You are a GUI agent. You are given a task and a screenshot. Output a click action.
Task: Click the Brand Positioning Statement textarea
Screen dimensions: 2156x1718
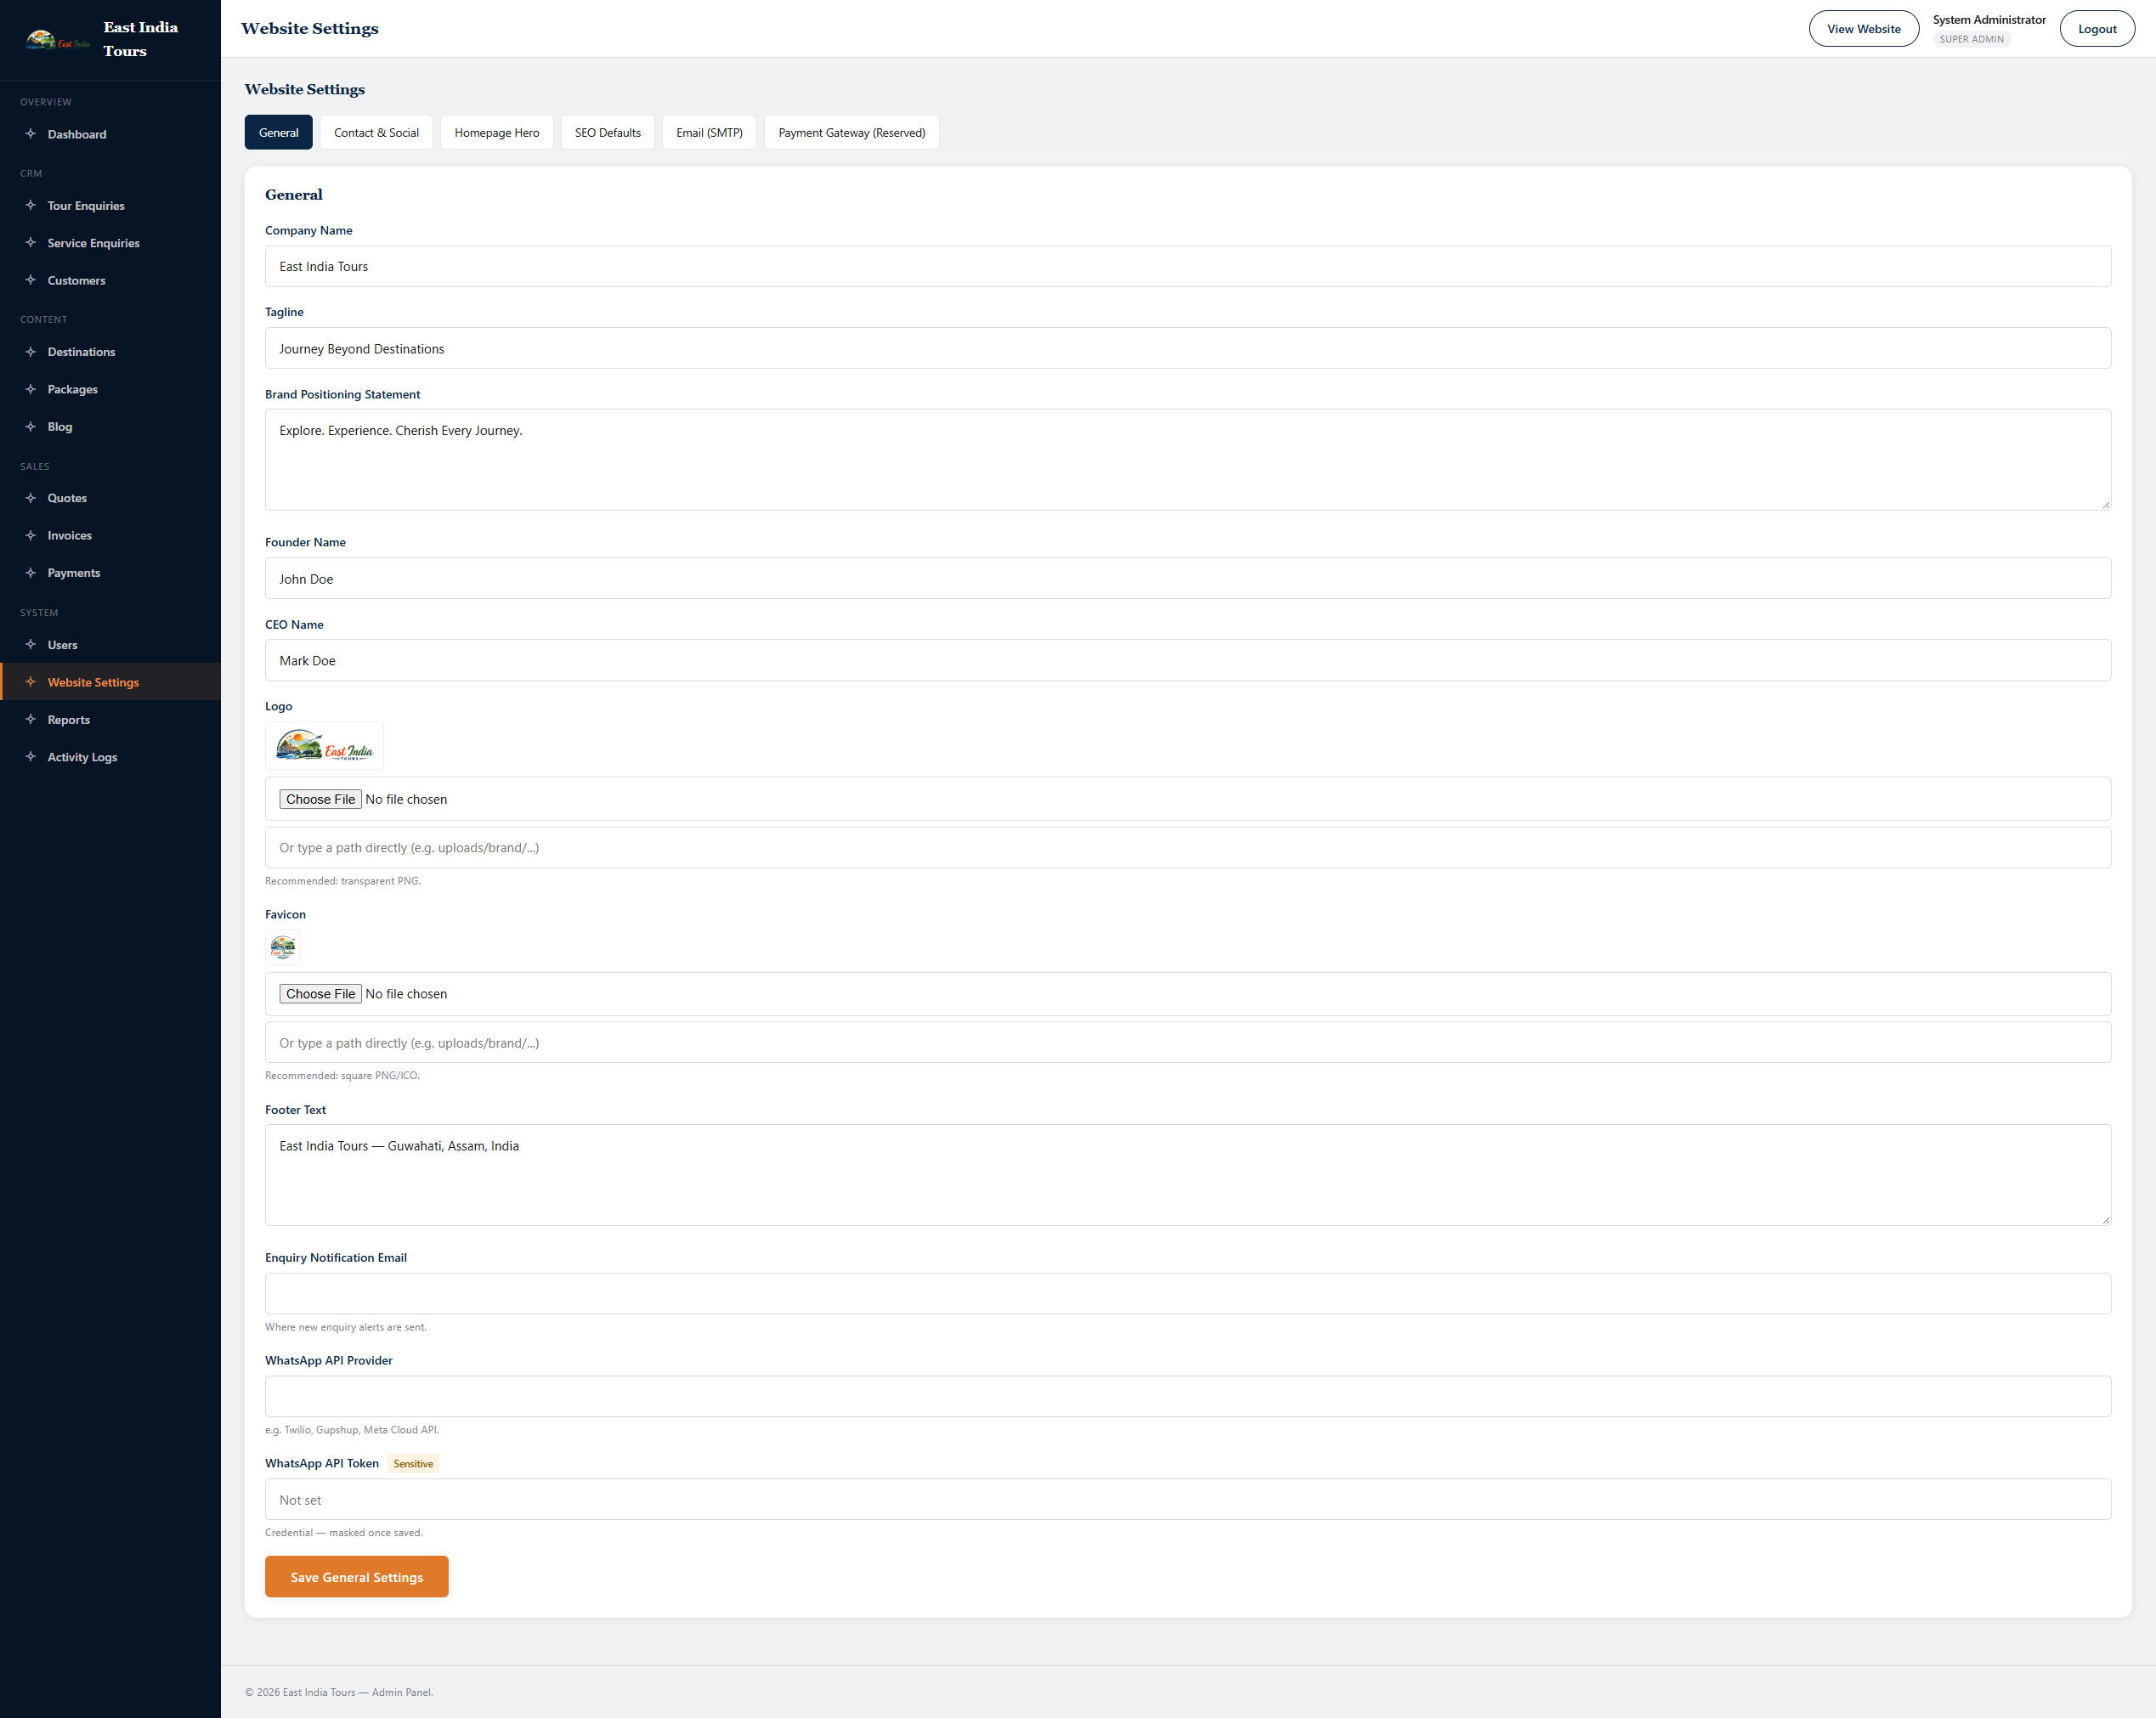pos(1188,460)
